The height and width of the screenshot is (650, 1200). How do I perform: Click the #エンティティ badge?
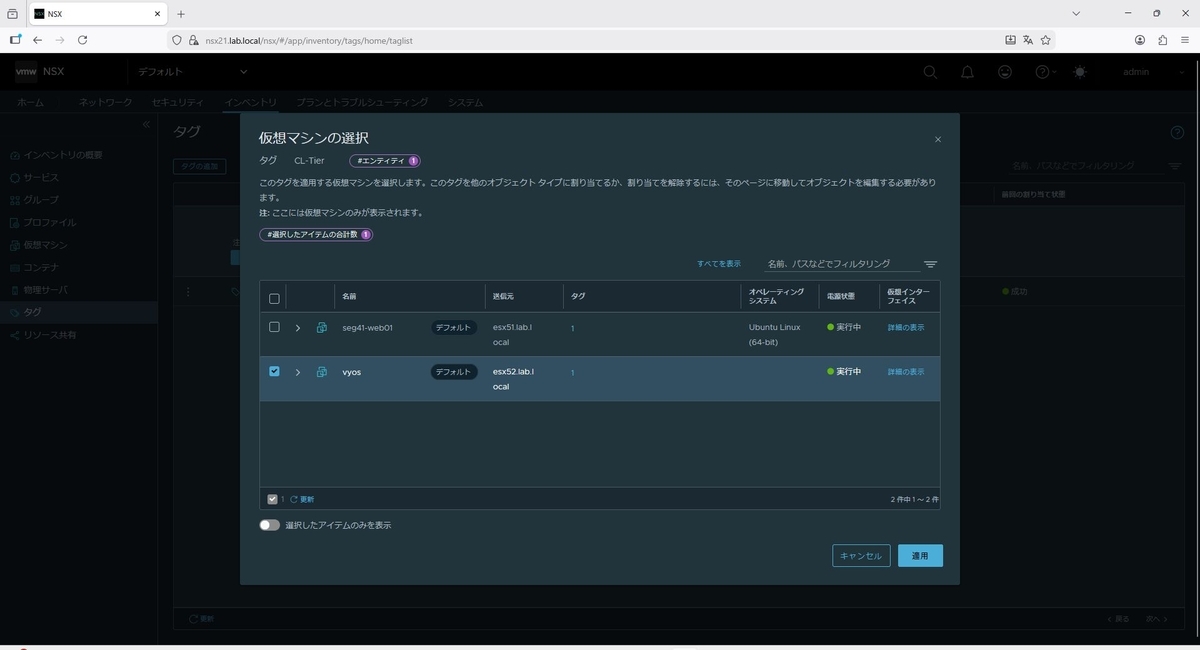(385, 160)
